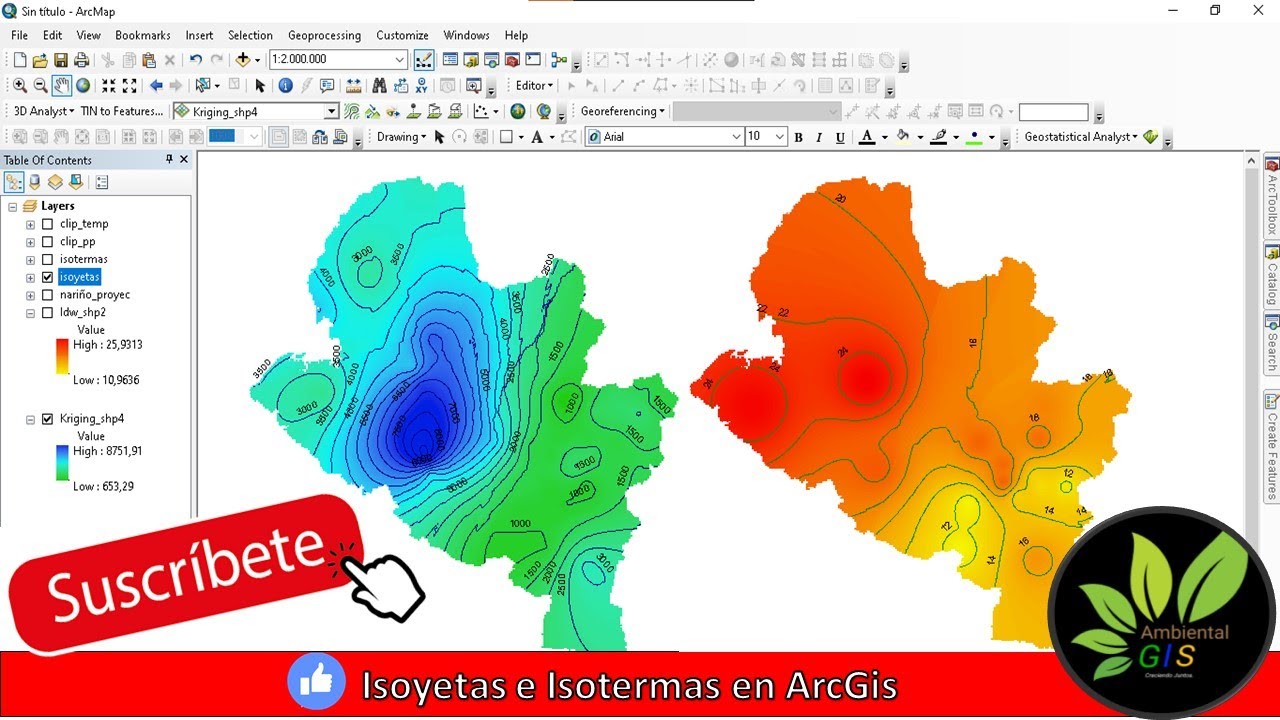Image resolution: width=1280 pixels, height=720 pixels.
Task: Save the map with floppy icon
Action: point(60,60)
